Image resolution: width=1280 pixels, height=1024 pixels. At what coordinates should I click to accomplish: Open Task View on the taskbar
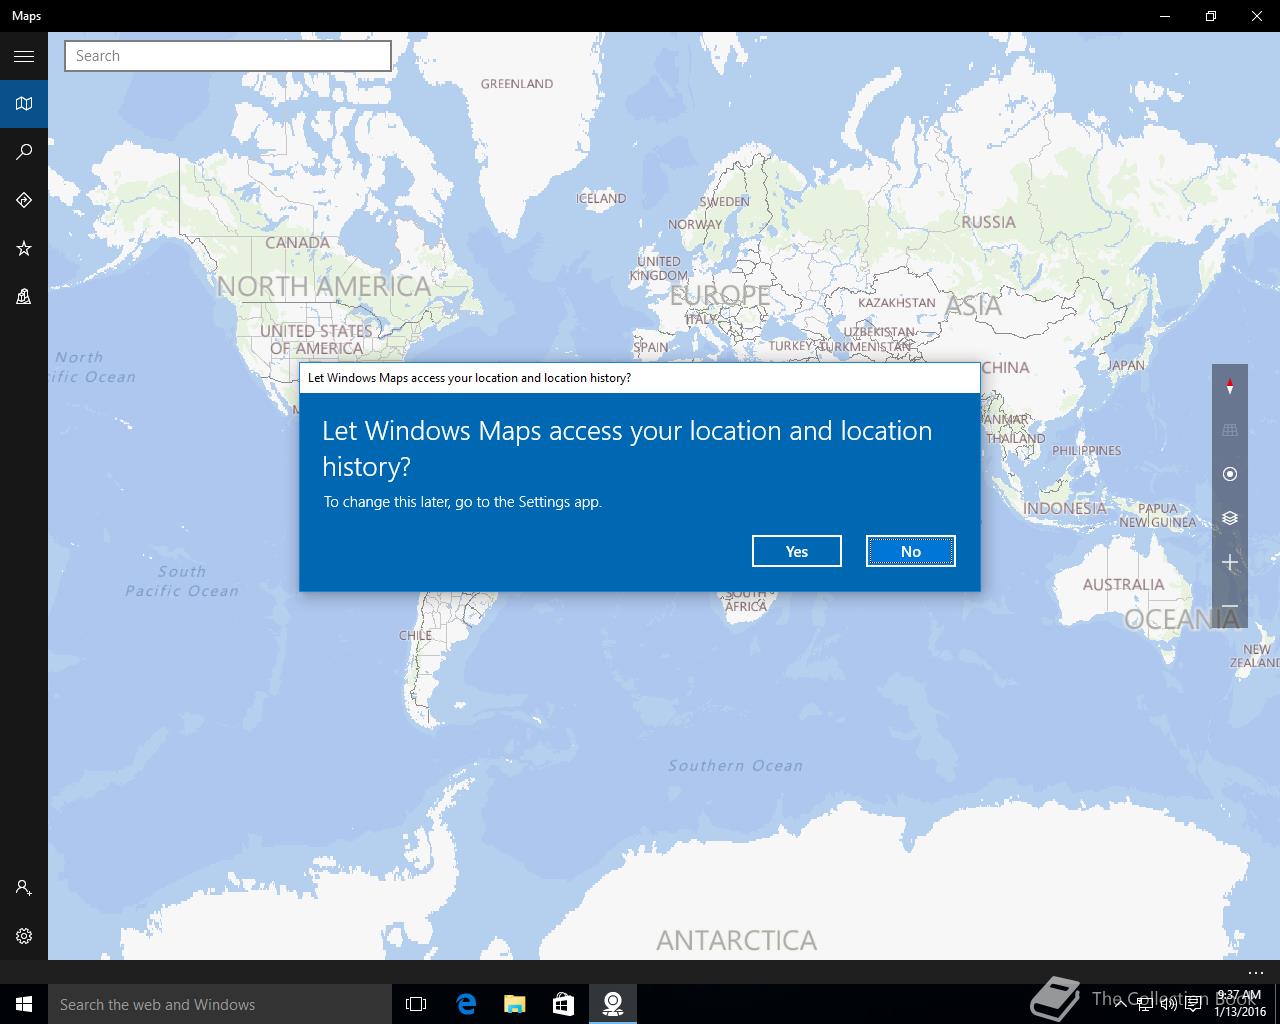click(x=416, y=1004)
